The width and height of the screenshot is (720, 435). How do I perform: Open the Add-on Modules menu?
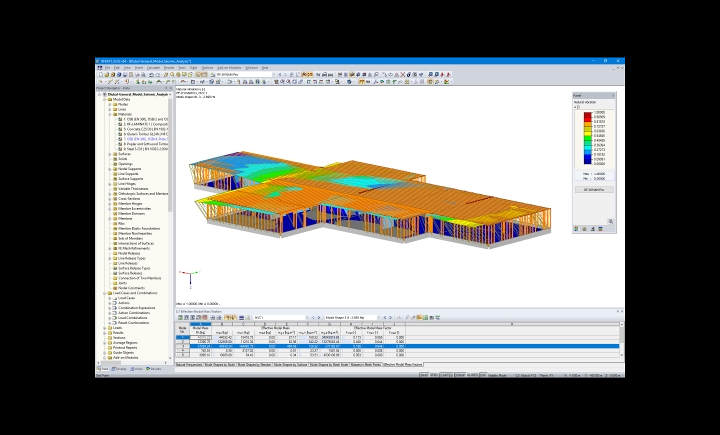tap(229, 68)
